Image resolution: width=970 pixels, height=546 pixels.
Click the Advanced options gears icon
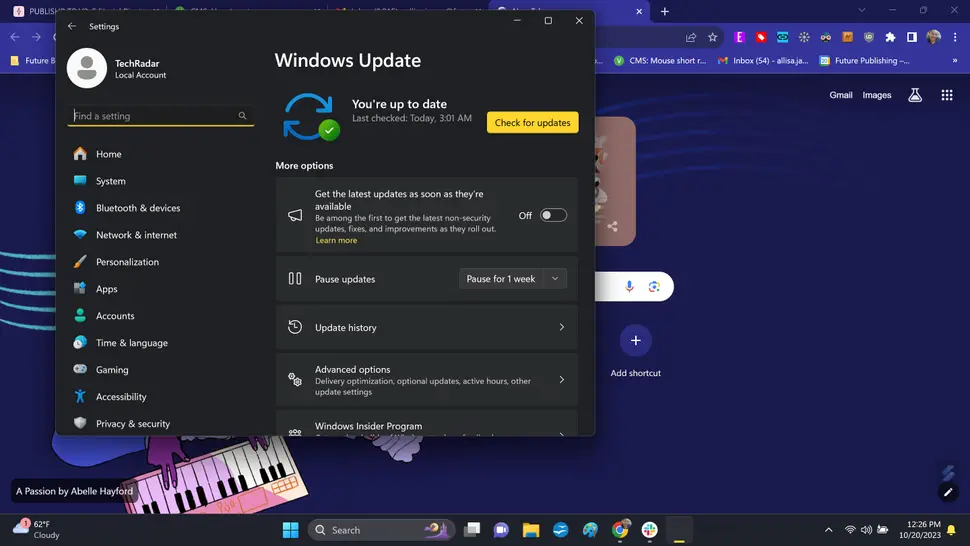[295, 380]
